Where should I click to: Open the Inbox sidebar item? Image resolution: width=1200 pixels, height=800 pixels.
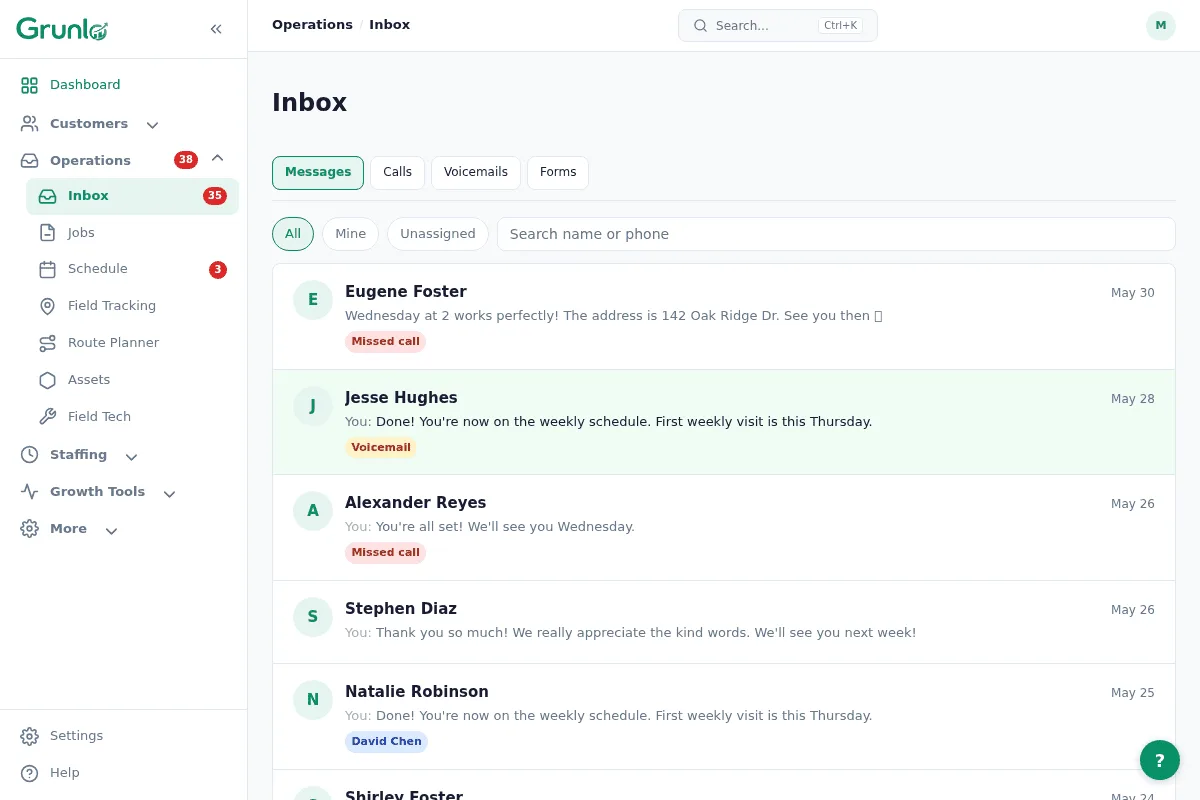[132, 196]
